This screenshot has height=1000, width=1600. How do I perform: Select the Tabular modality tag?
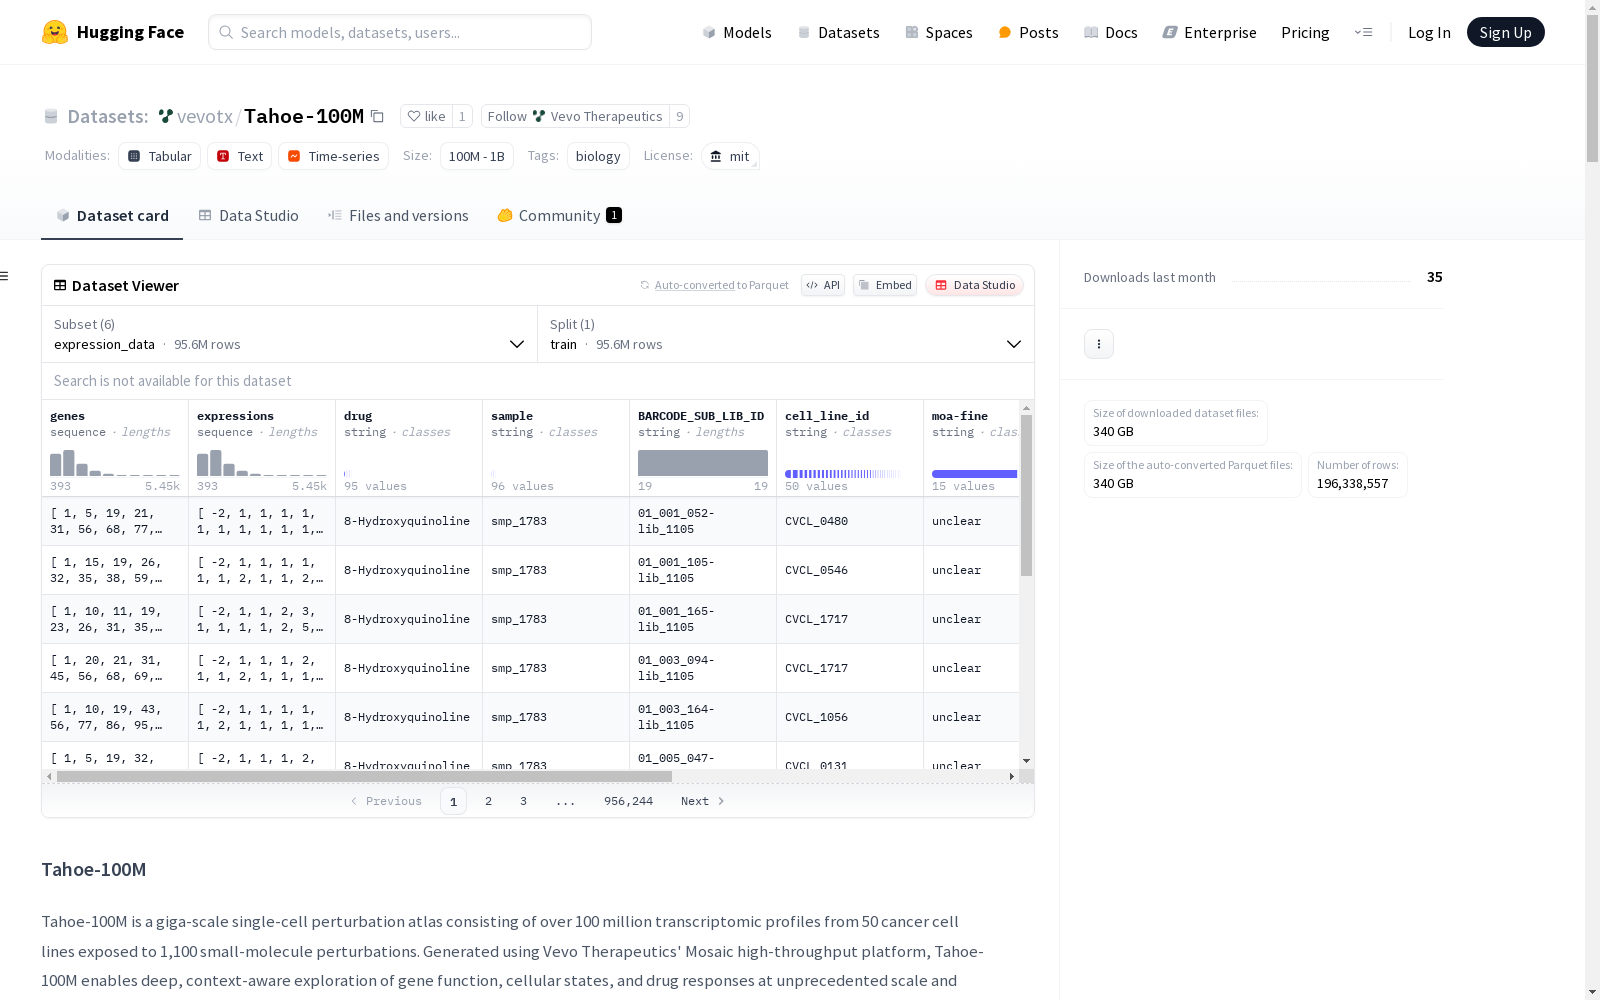[x=160, y=156]
